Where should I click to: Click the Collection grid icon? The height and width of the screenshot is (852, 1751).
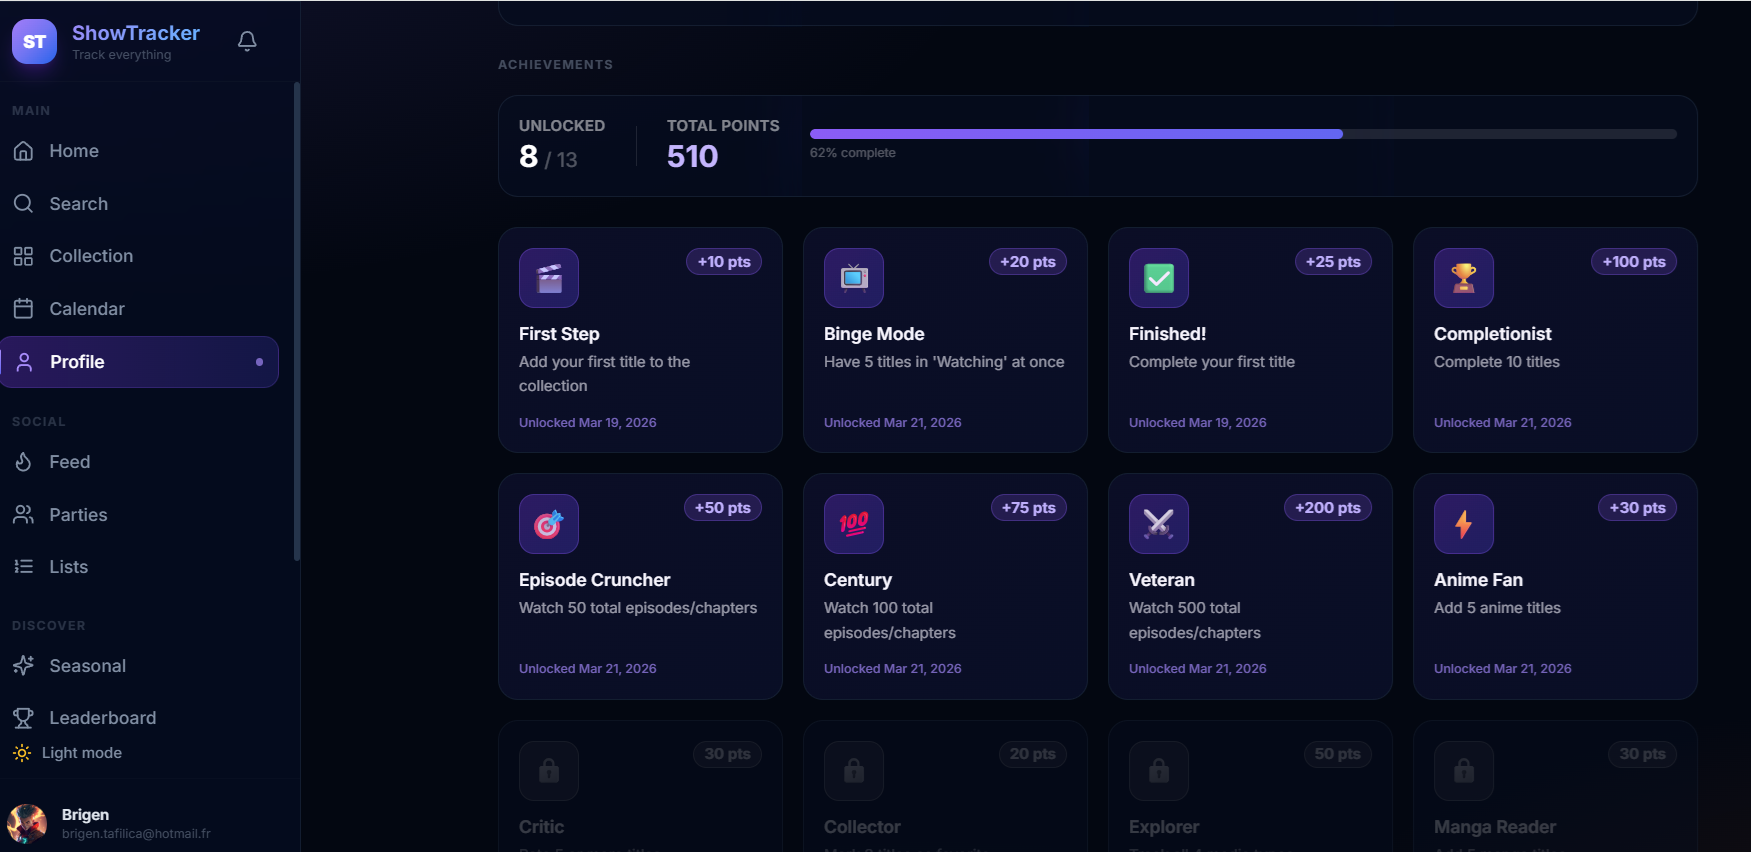[24, 256]
